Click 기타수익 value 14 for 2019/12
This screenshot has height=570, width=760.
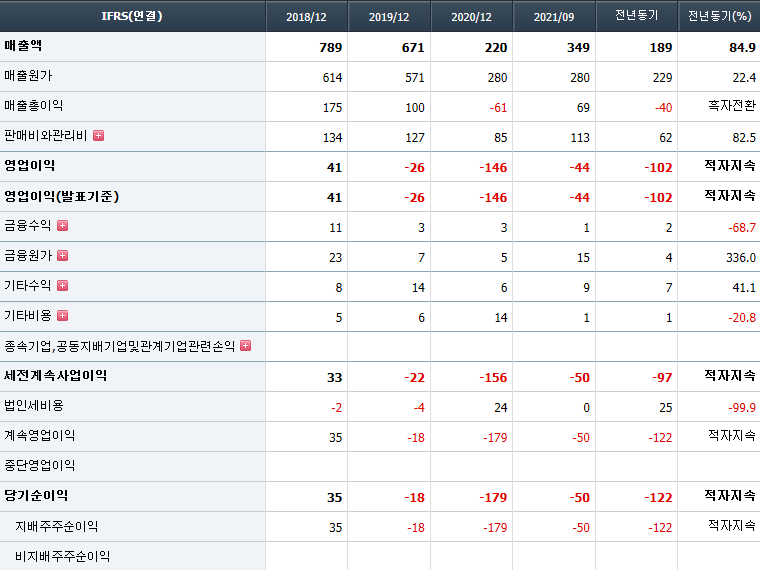tap(418, 288)
